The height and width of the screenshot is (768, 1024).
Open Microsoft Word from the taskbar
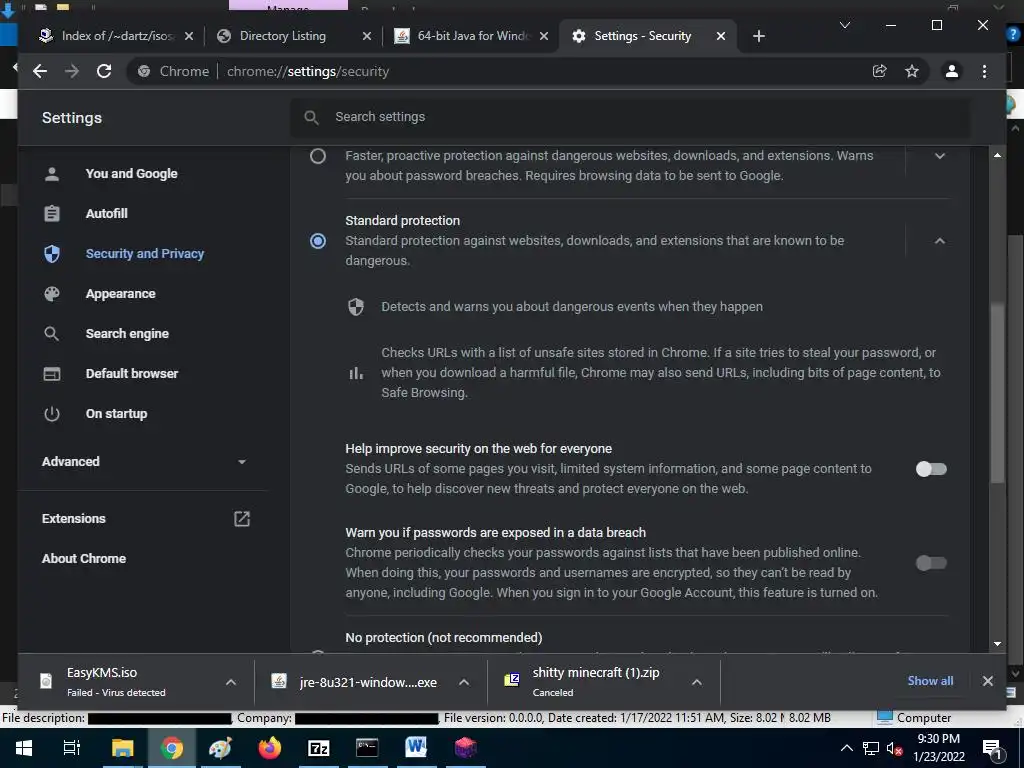[416, 748]
